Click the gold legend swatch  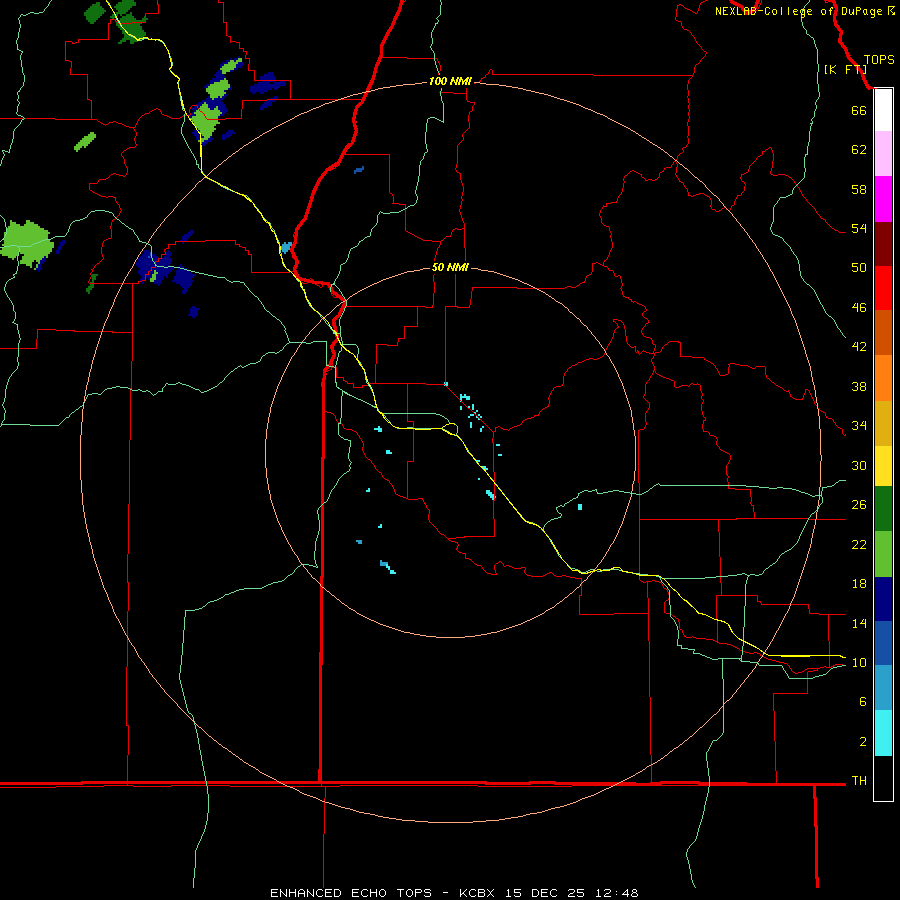(x=883, y=423)
